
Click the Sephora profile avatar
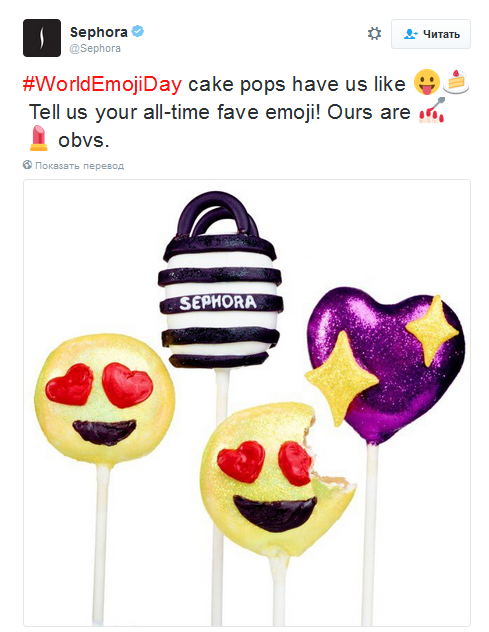pos(42,38)
